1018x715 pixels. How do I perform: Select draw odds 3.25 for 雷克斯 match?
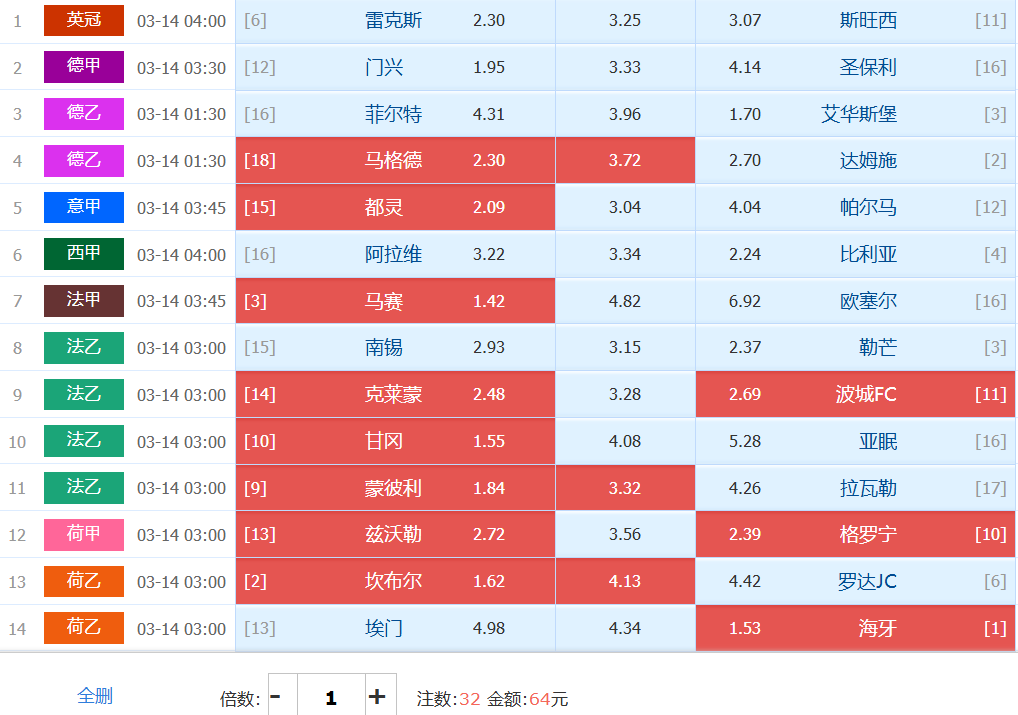pyautogui.click(x=625, y=21)
